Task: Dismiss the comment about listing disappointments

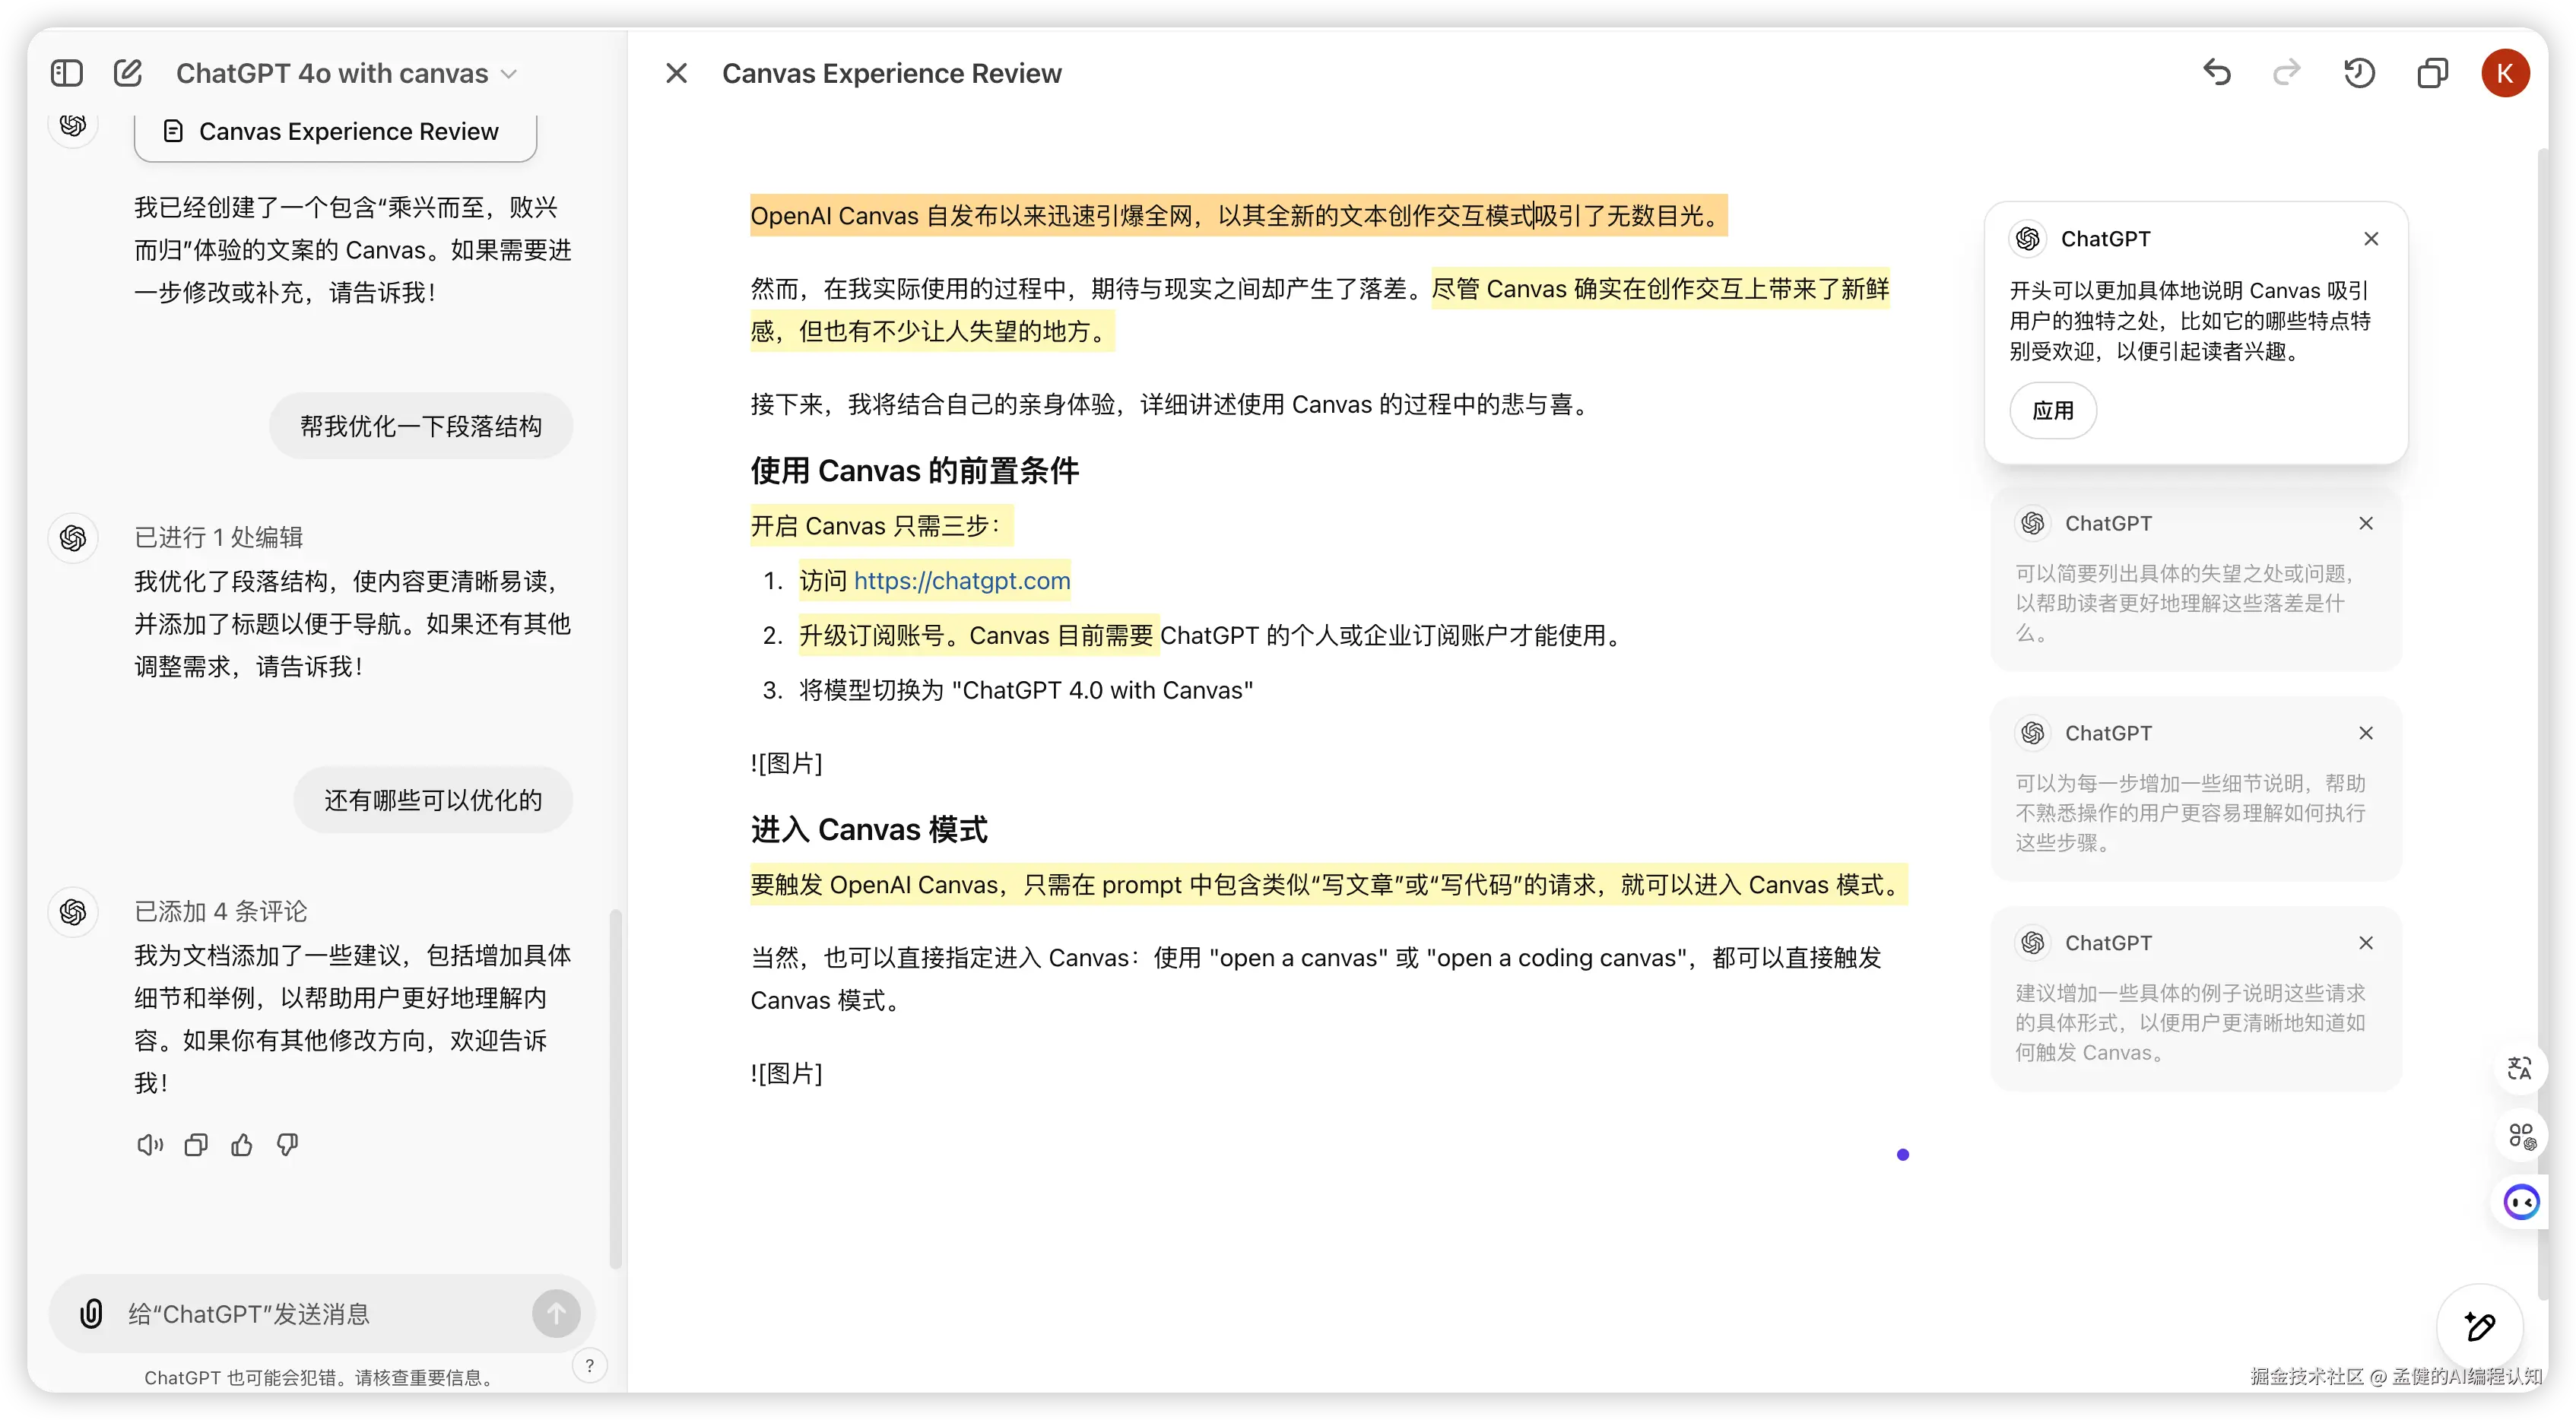Action: (x=2365, y=524)
